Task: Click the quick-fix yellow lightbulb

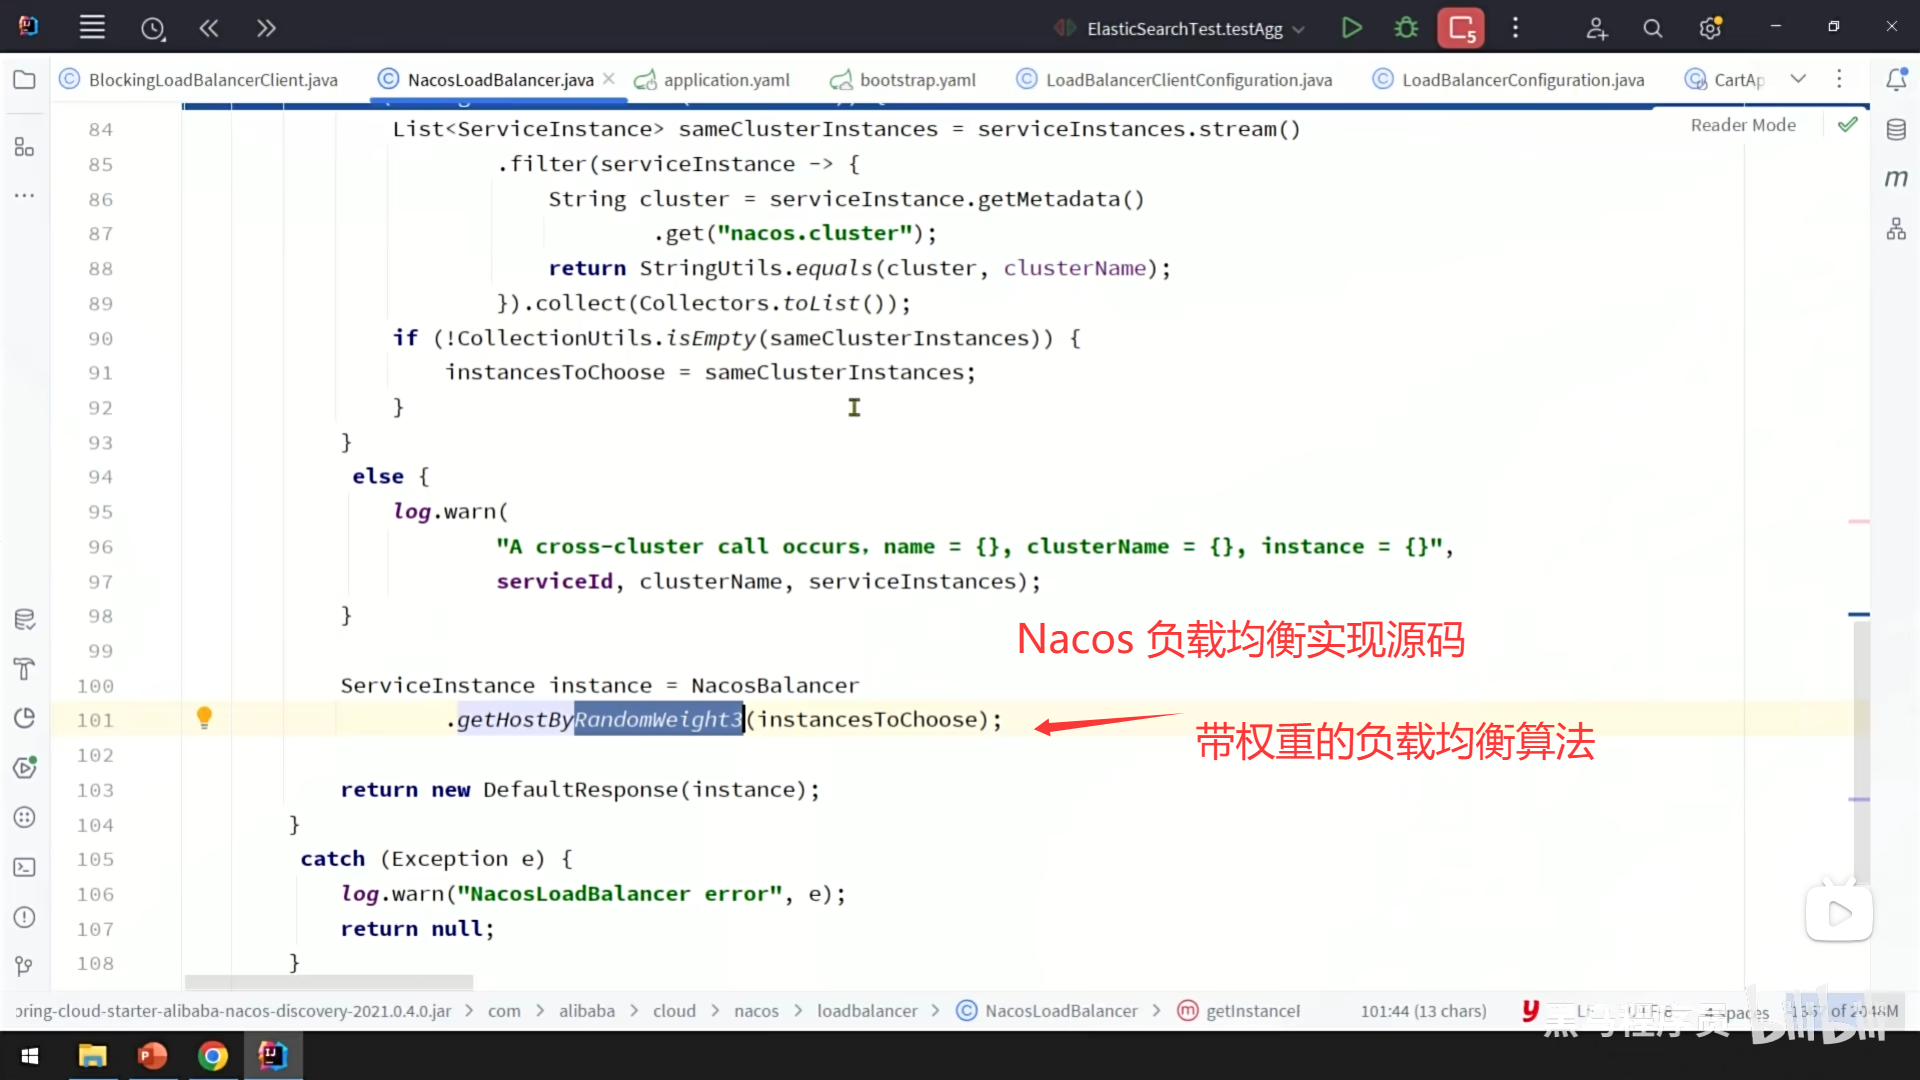Action: click(x=204, y=717)
